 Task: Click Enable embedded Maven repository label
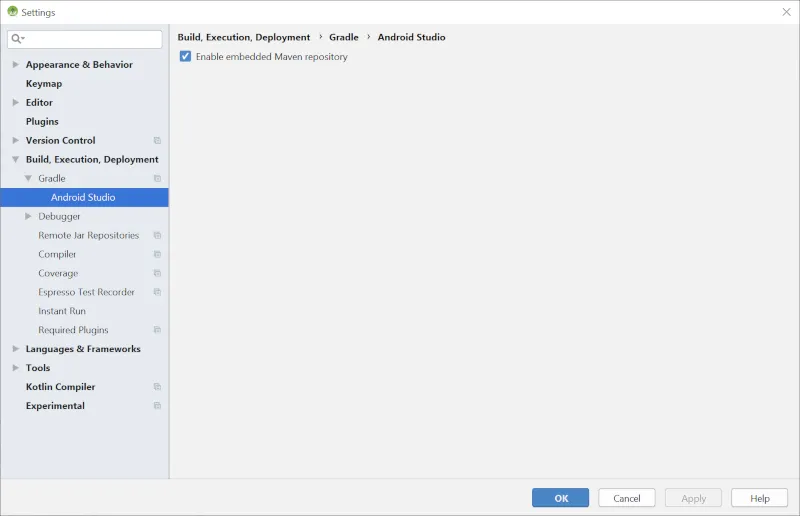tap(271, 57)
